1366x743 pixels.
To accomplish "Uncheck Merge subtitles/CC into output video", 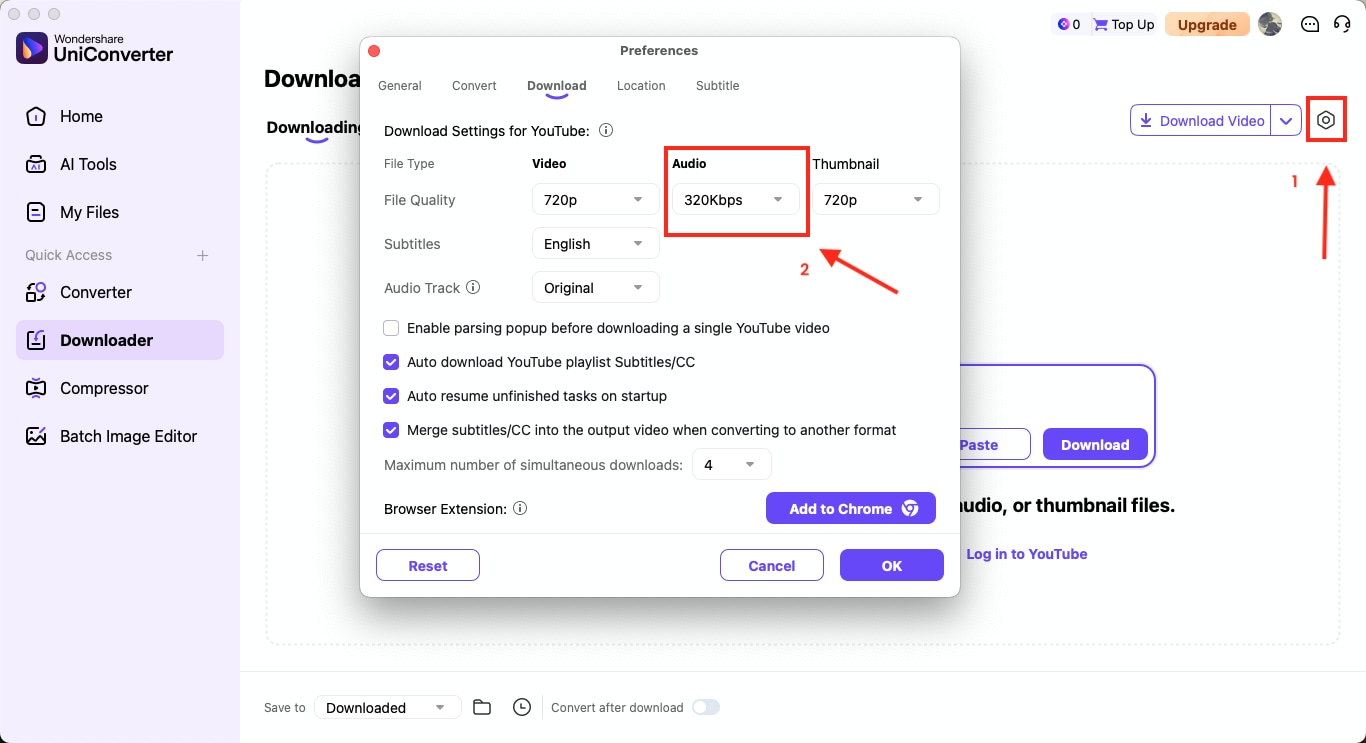I will [391, 430].
